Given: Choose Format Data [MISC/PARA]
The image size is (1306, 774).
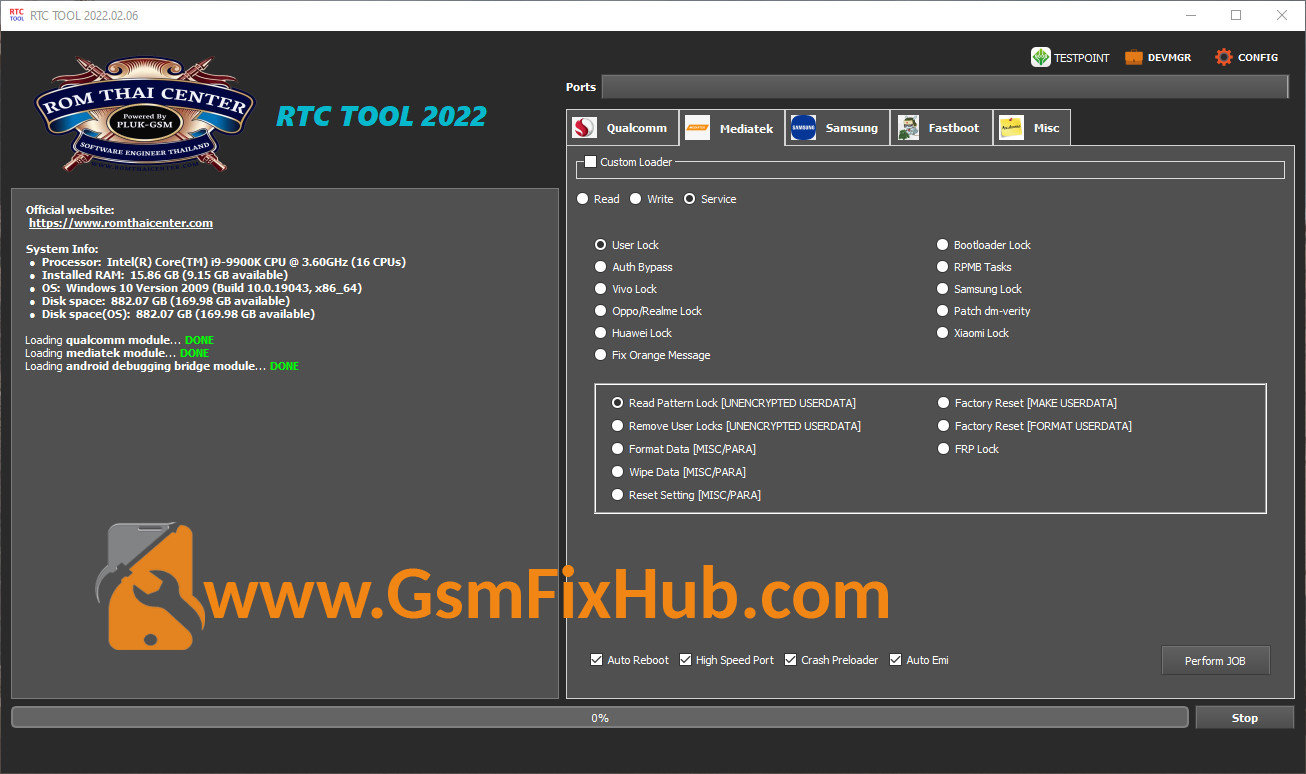Looking at the screenshot, I should click(x=618, y=449).
